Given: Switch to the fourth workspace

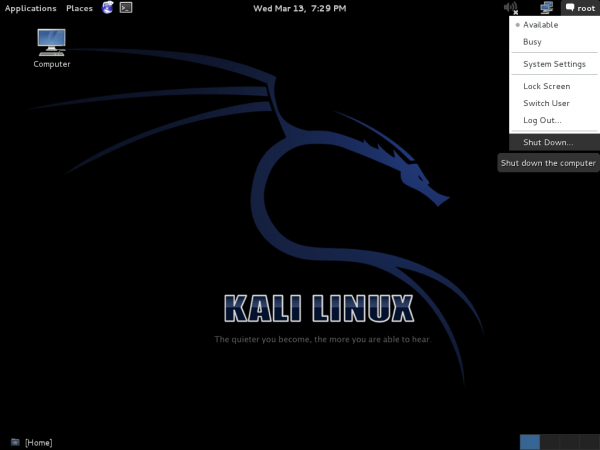Looking at the screenshot, I should (x=590, y=442).
